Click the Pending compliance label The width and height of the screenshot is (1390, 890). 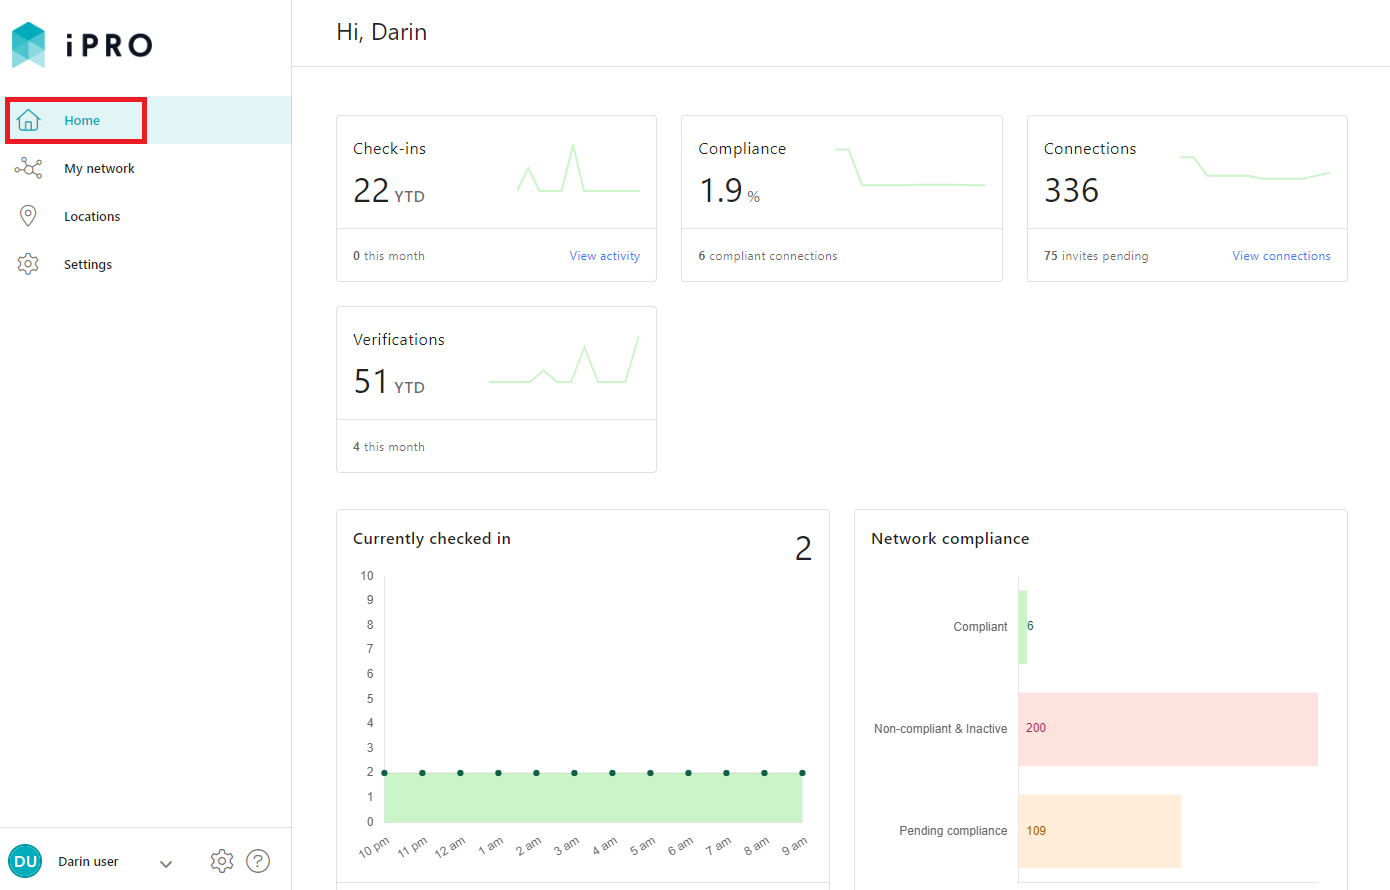[x=953, y=831]
